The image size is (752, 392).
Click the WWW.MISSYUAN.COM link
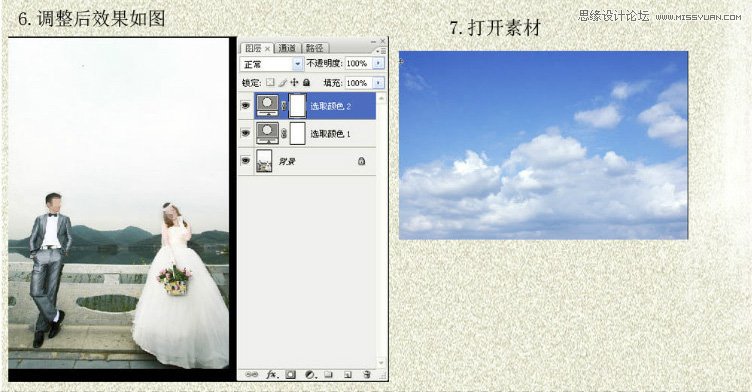point(698,17)
